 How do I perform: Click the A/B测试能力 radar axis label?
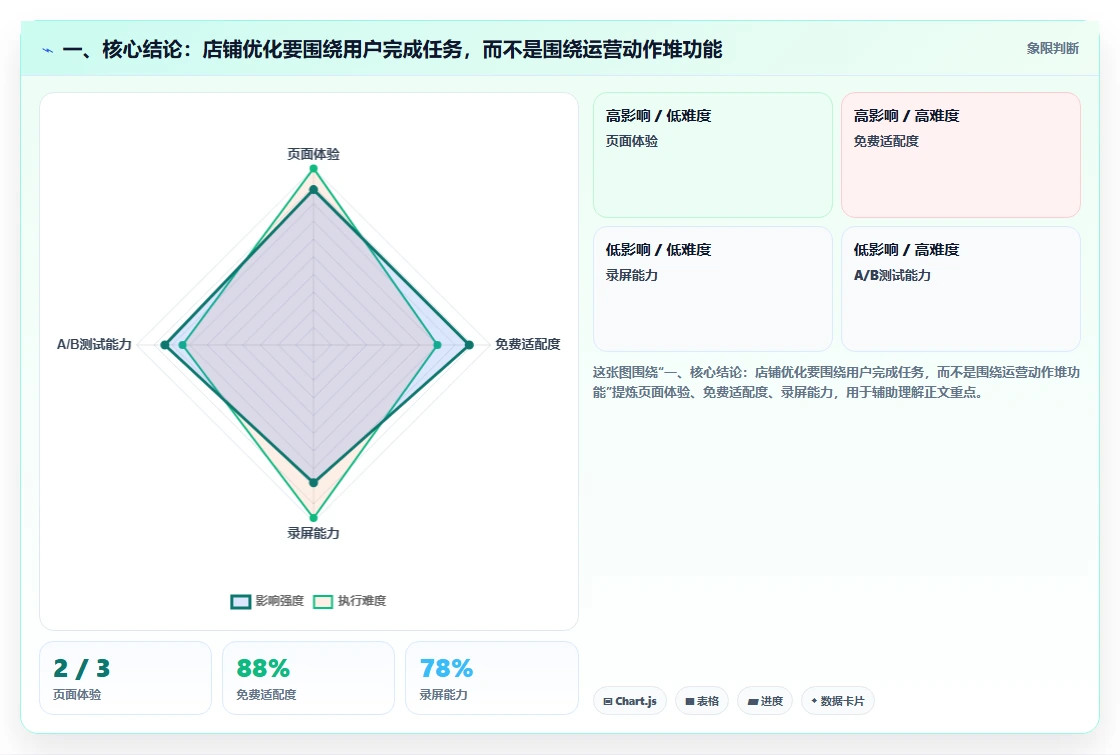click(94, 344)
